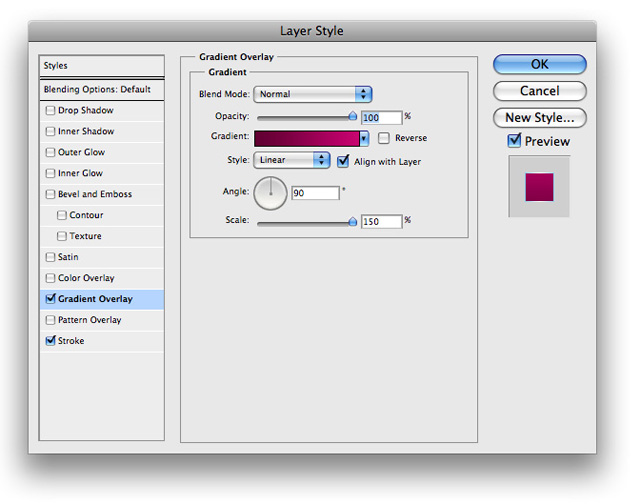
Task: Click the Scale slider handle
Action: pyautogui.click(x=353, y=222)
